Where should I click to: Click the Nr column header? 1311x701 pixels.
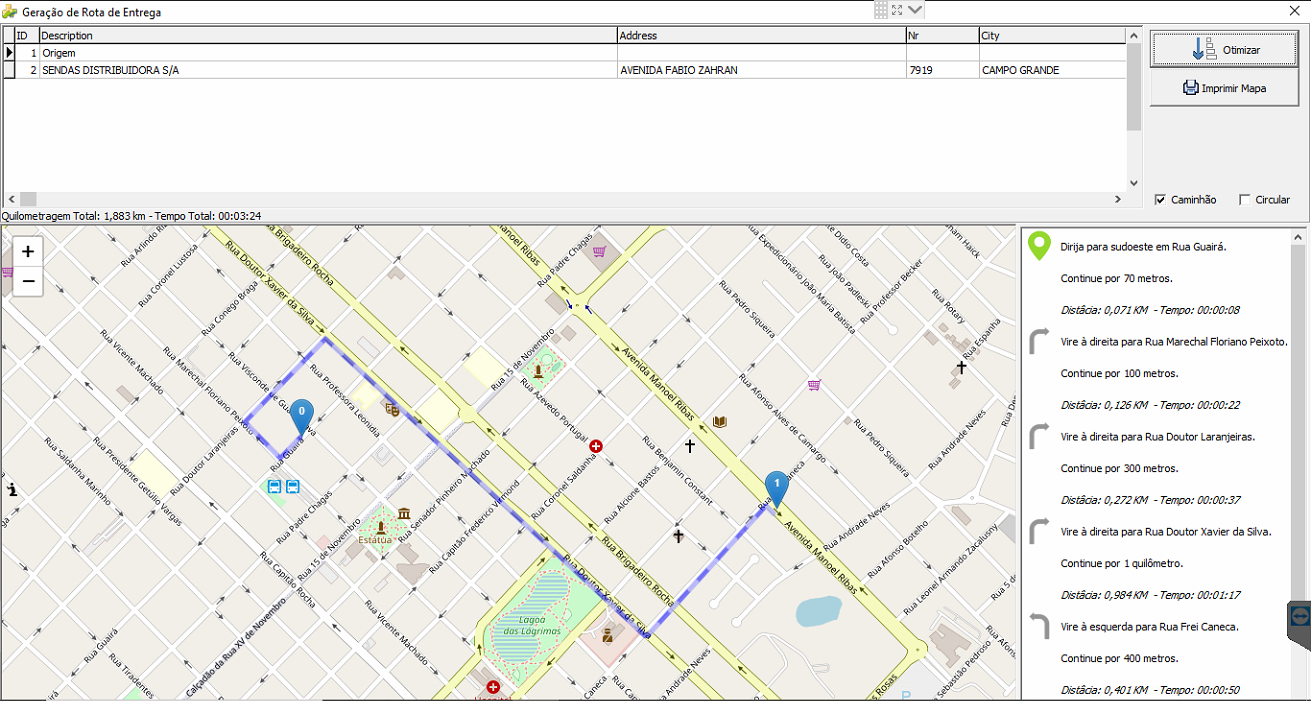click(x=942, y=35)
